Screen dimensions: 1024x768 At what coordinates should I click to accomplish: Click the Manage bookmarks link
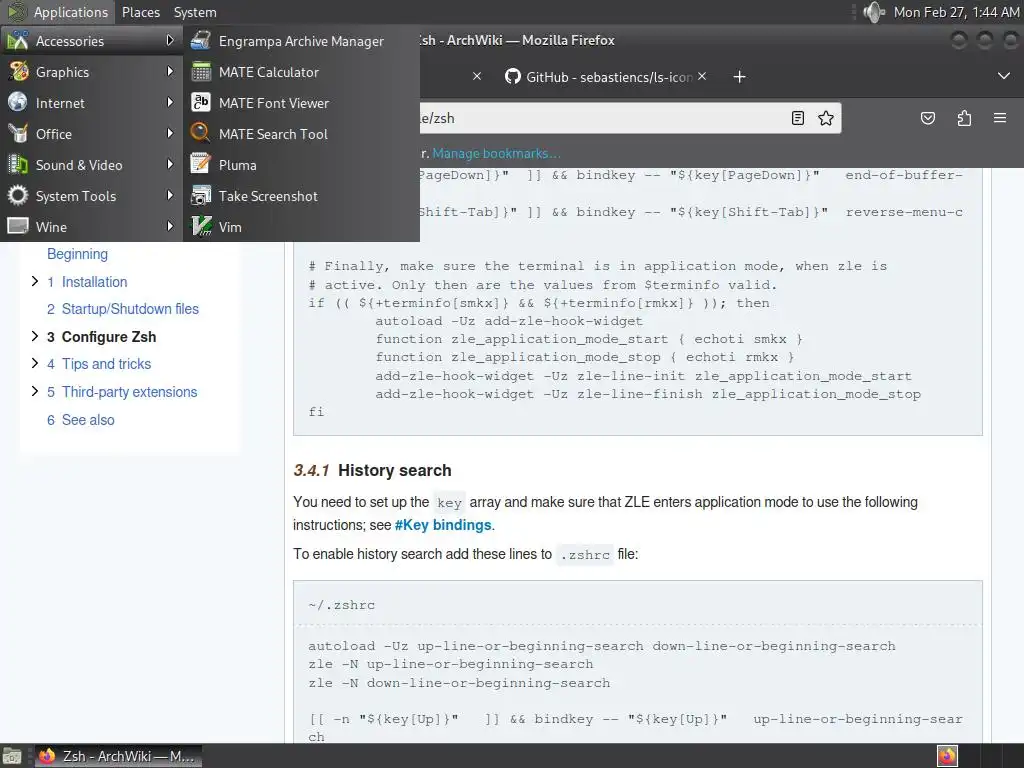tap(496, 153)
